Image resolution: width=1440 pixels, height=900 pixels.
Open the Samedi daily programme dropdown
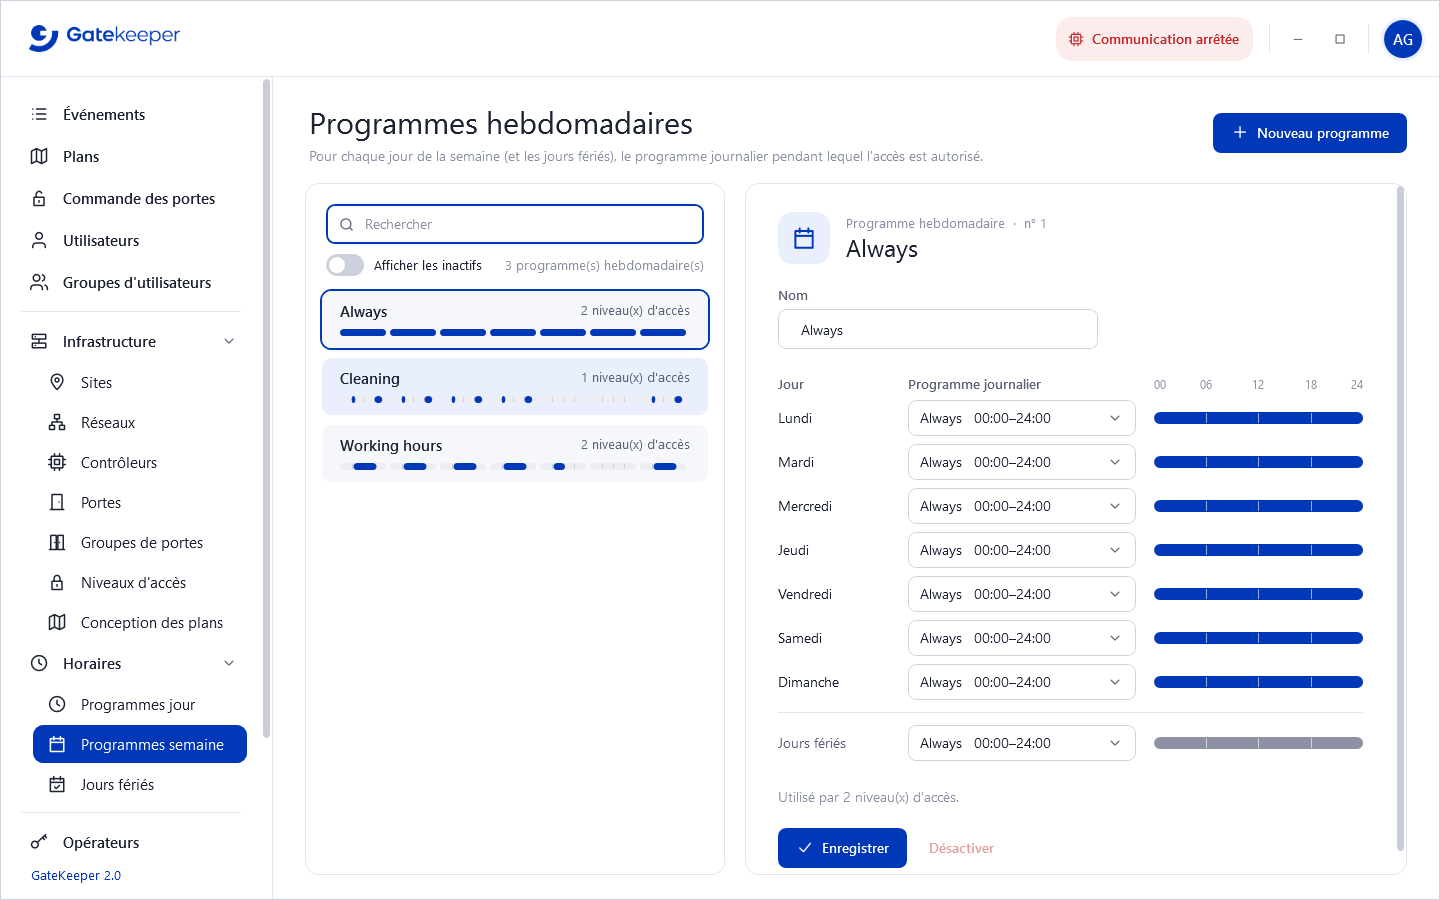click(1022, 638)
